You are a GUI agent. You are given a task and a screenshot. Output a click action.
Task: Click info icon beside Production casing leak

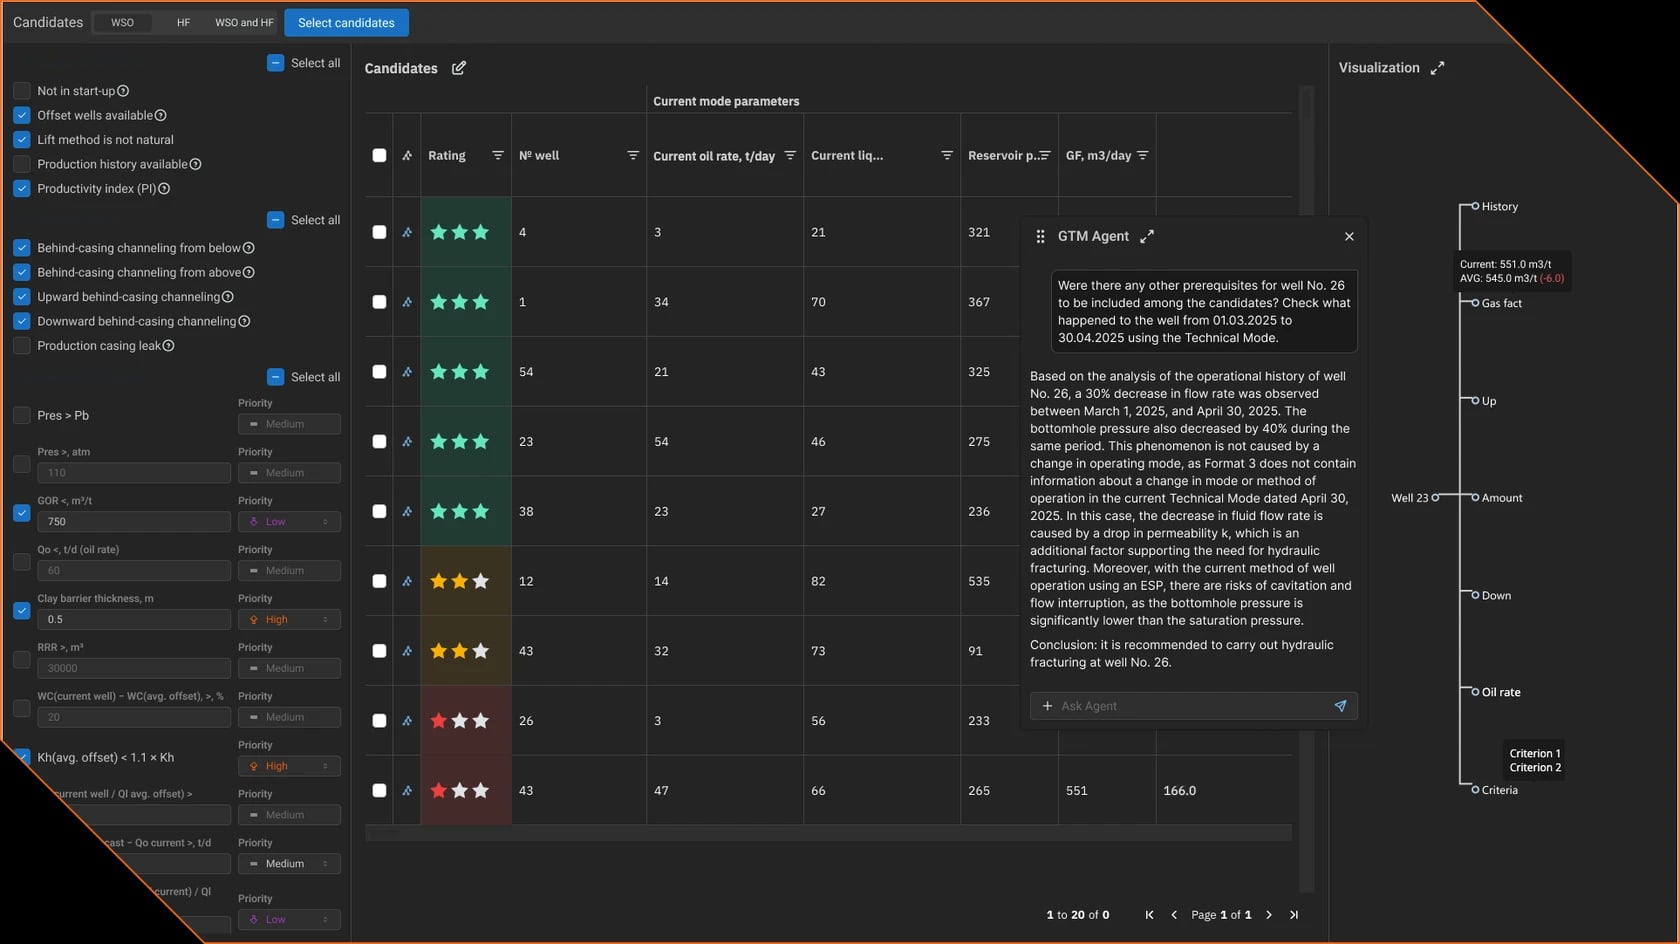pyautogui.click(x=168, y=346)
